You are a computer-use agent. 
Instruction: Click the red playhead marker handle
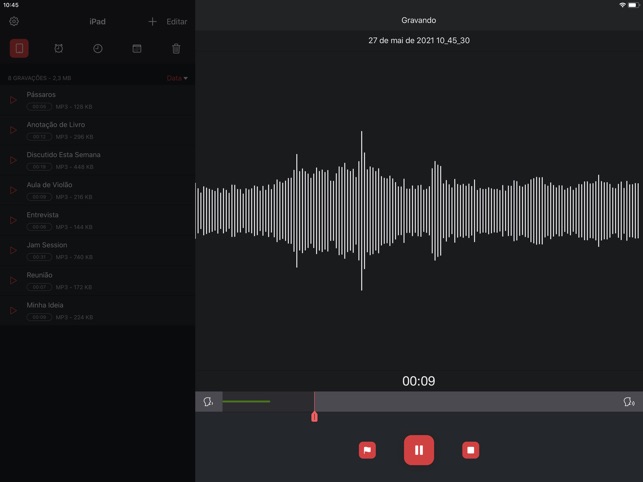314,417
